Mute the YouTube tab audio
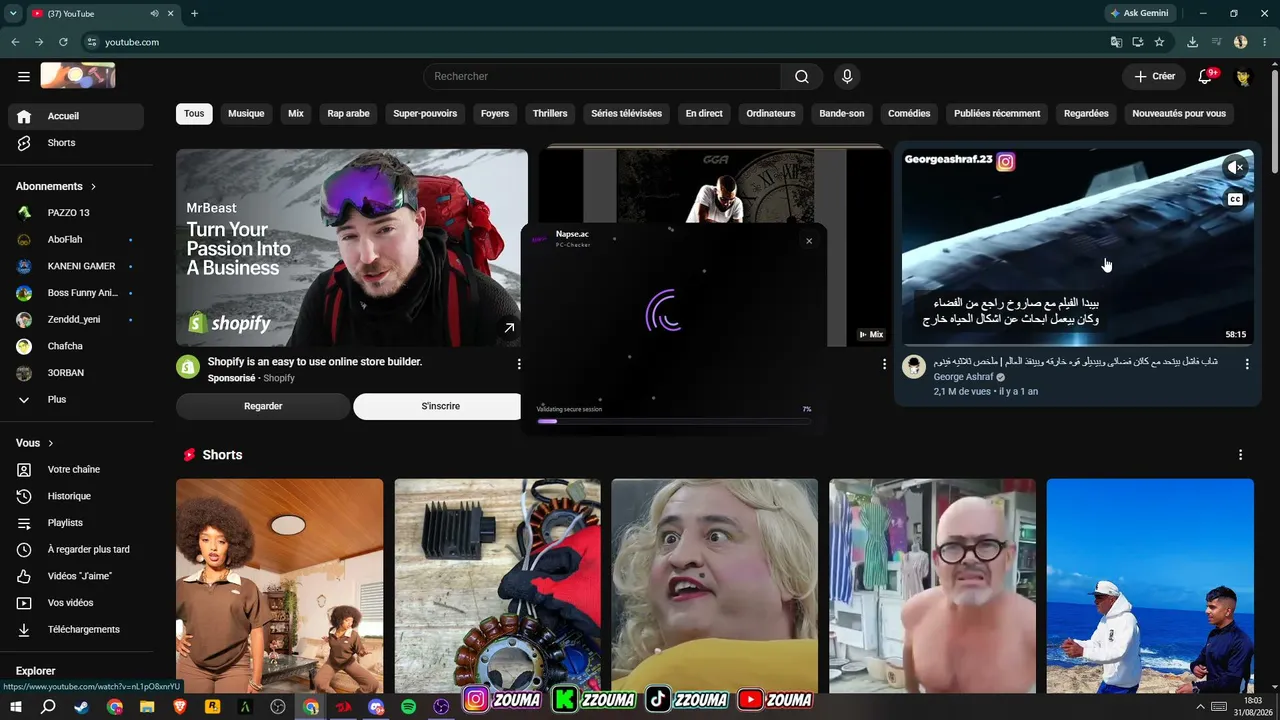This screenshot has height=720, width=1280. point(154,13)
